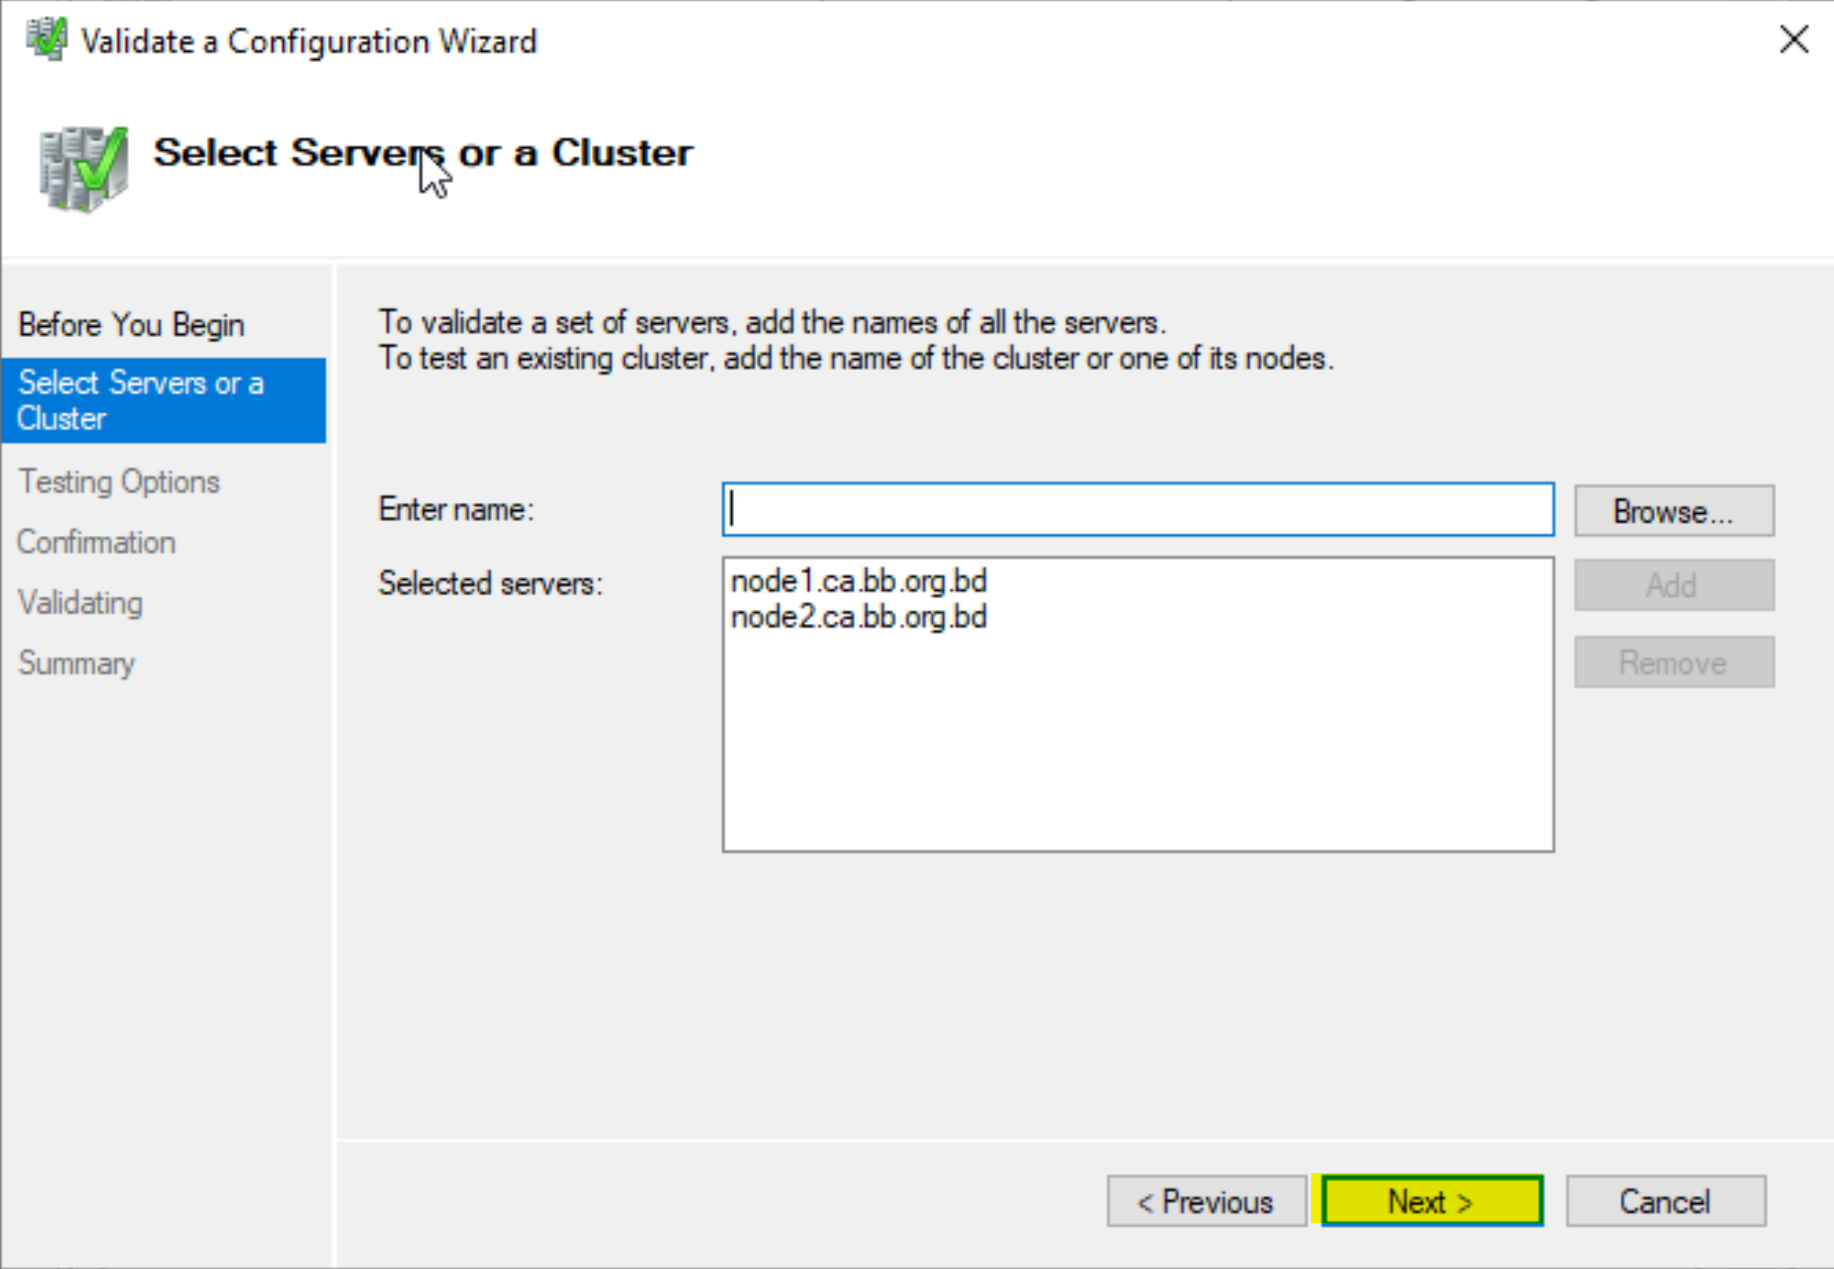Select the Select Servers or a Cluster step
The height and width of the screenshot is (1269, 1834).
[x=164, y=400]
